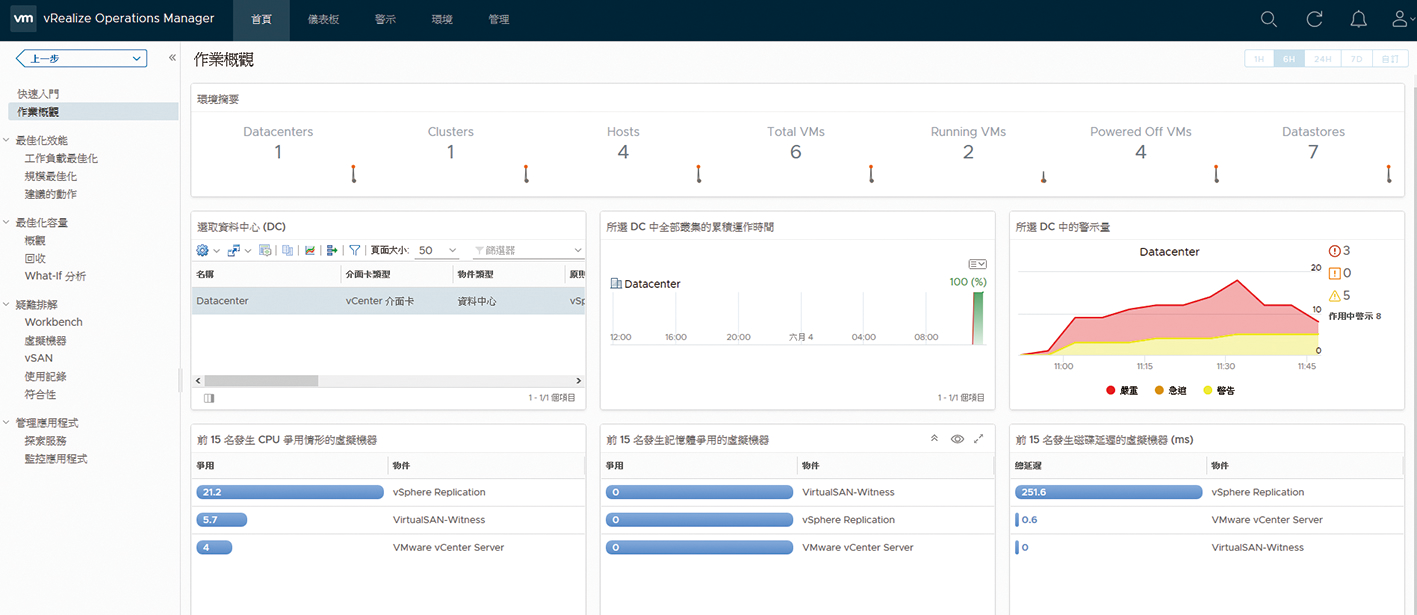Screen dimensions: 1417x615
Task: Click the critical alerts red icon showing 3
Action: [x=1334, y=251]
